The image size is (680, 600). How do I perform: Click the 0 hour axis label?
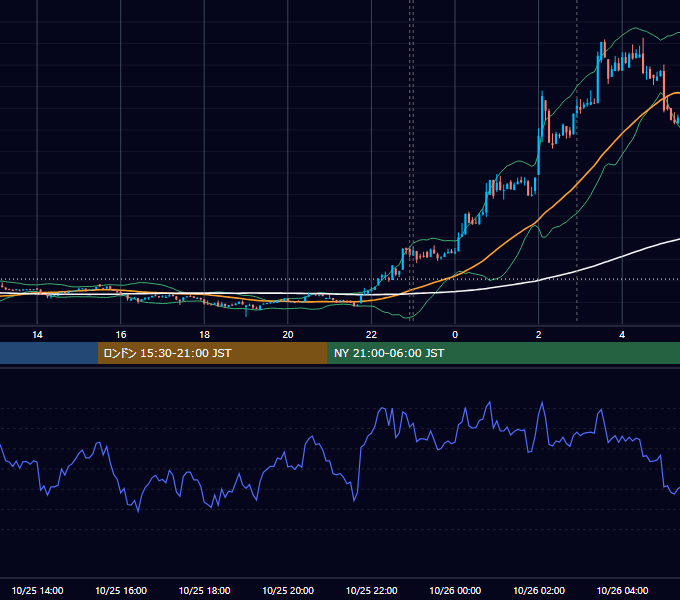coord(455,335)
